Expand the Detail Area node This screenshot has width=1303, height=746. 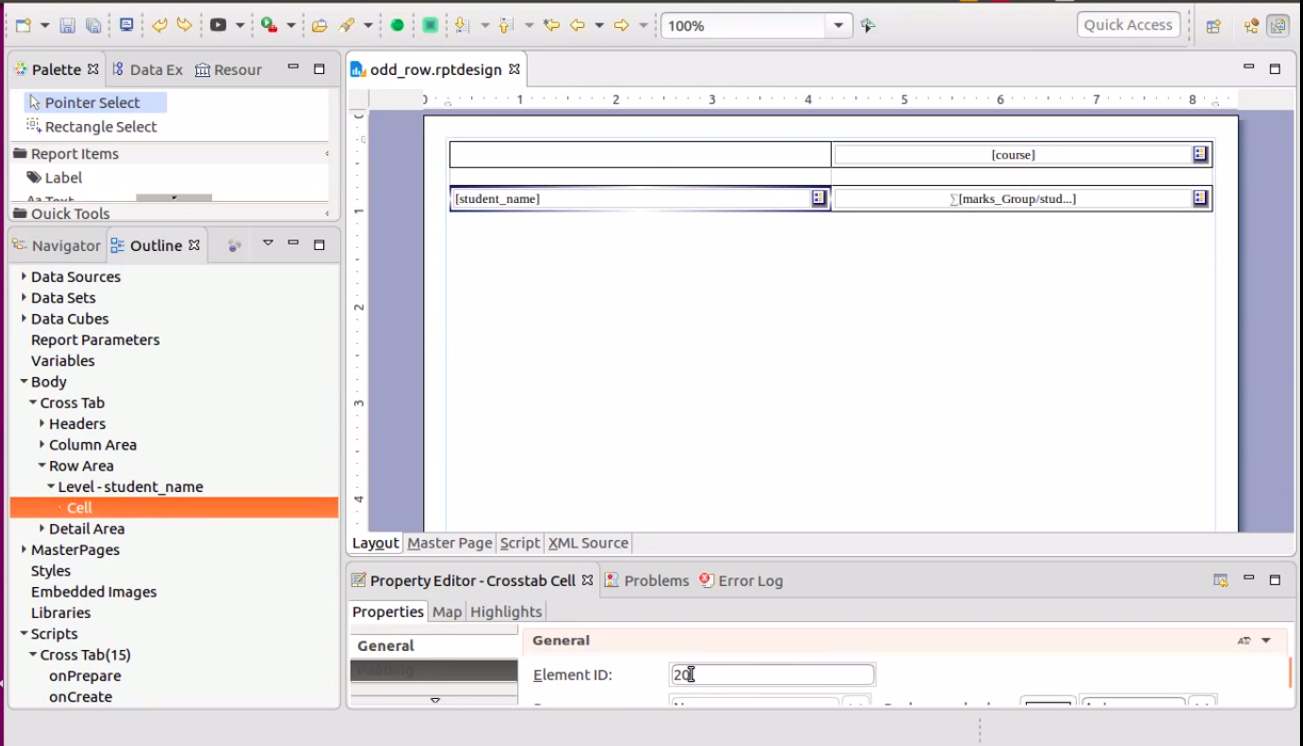[x=42, y=529]
